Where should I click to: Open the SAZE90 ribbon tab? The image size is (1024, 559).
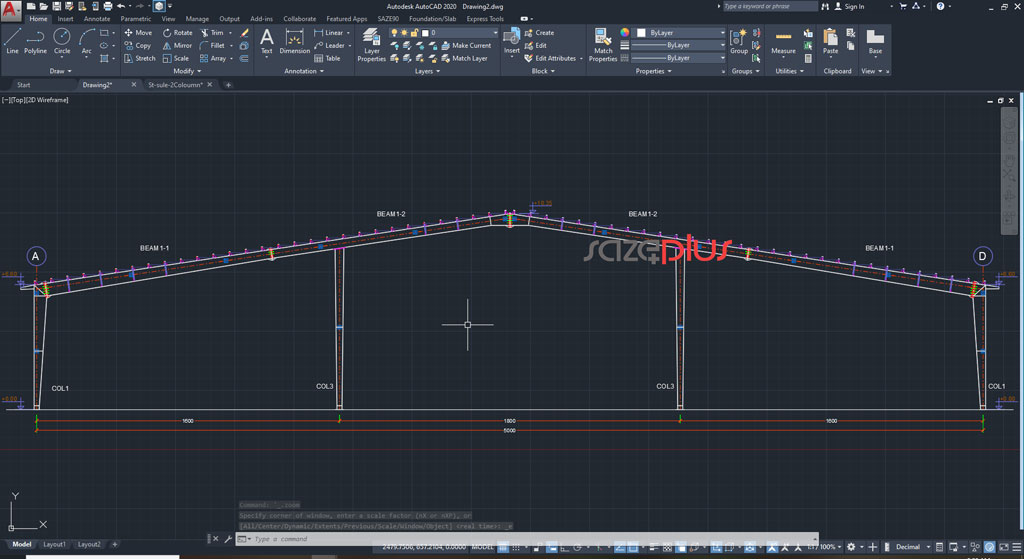[x=388, y=19]
